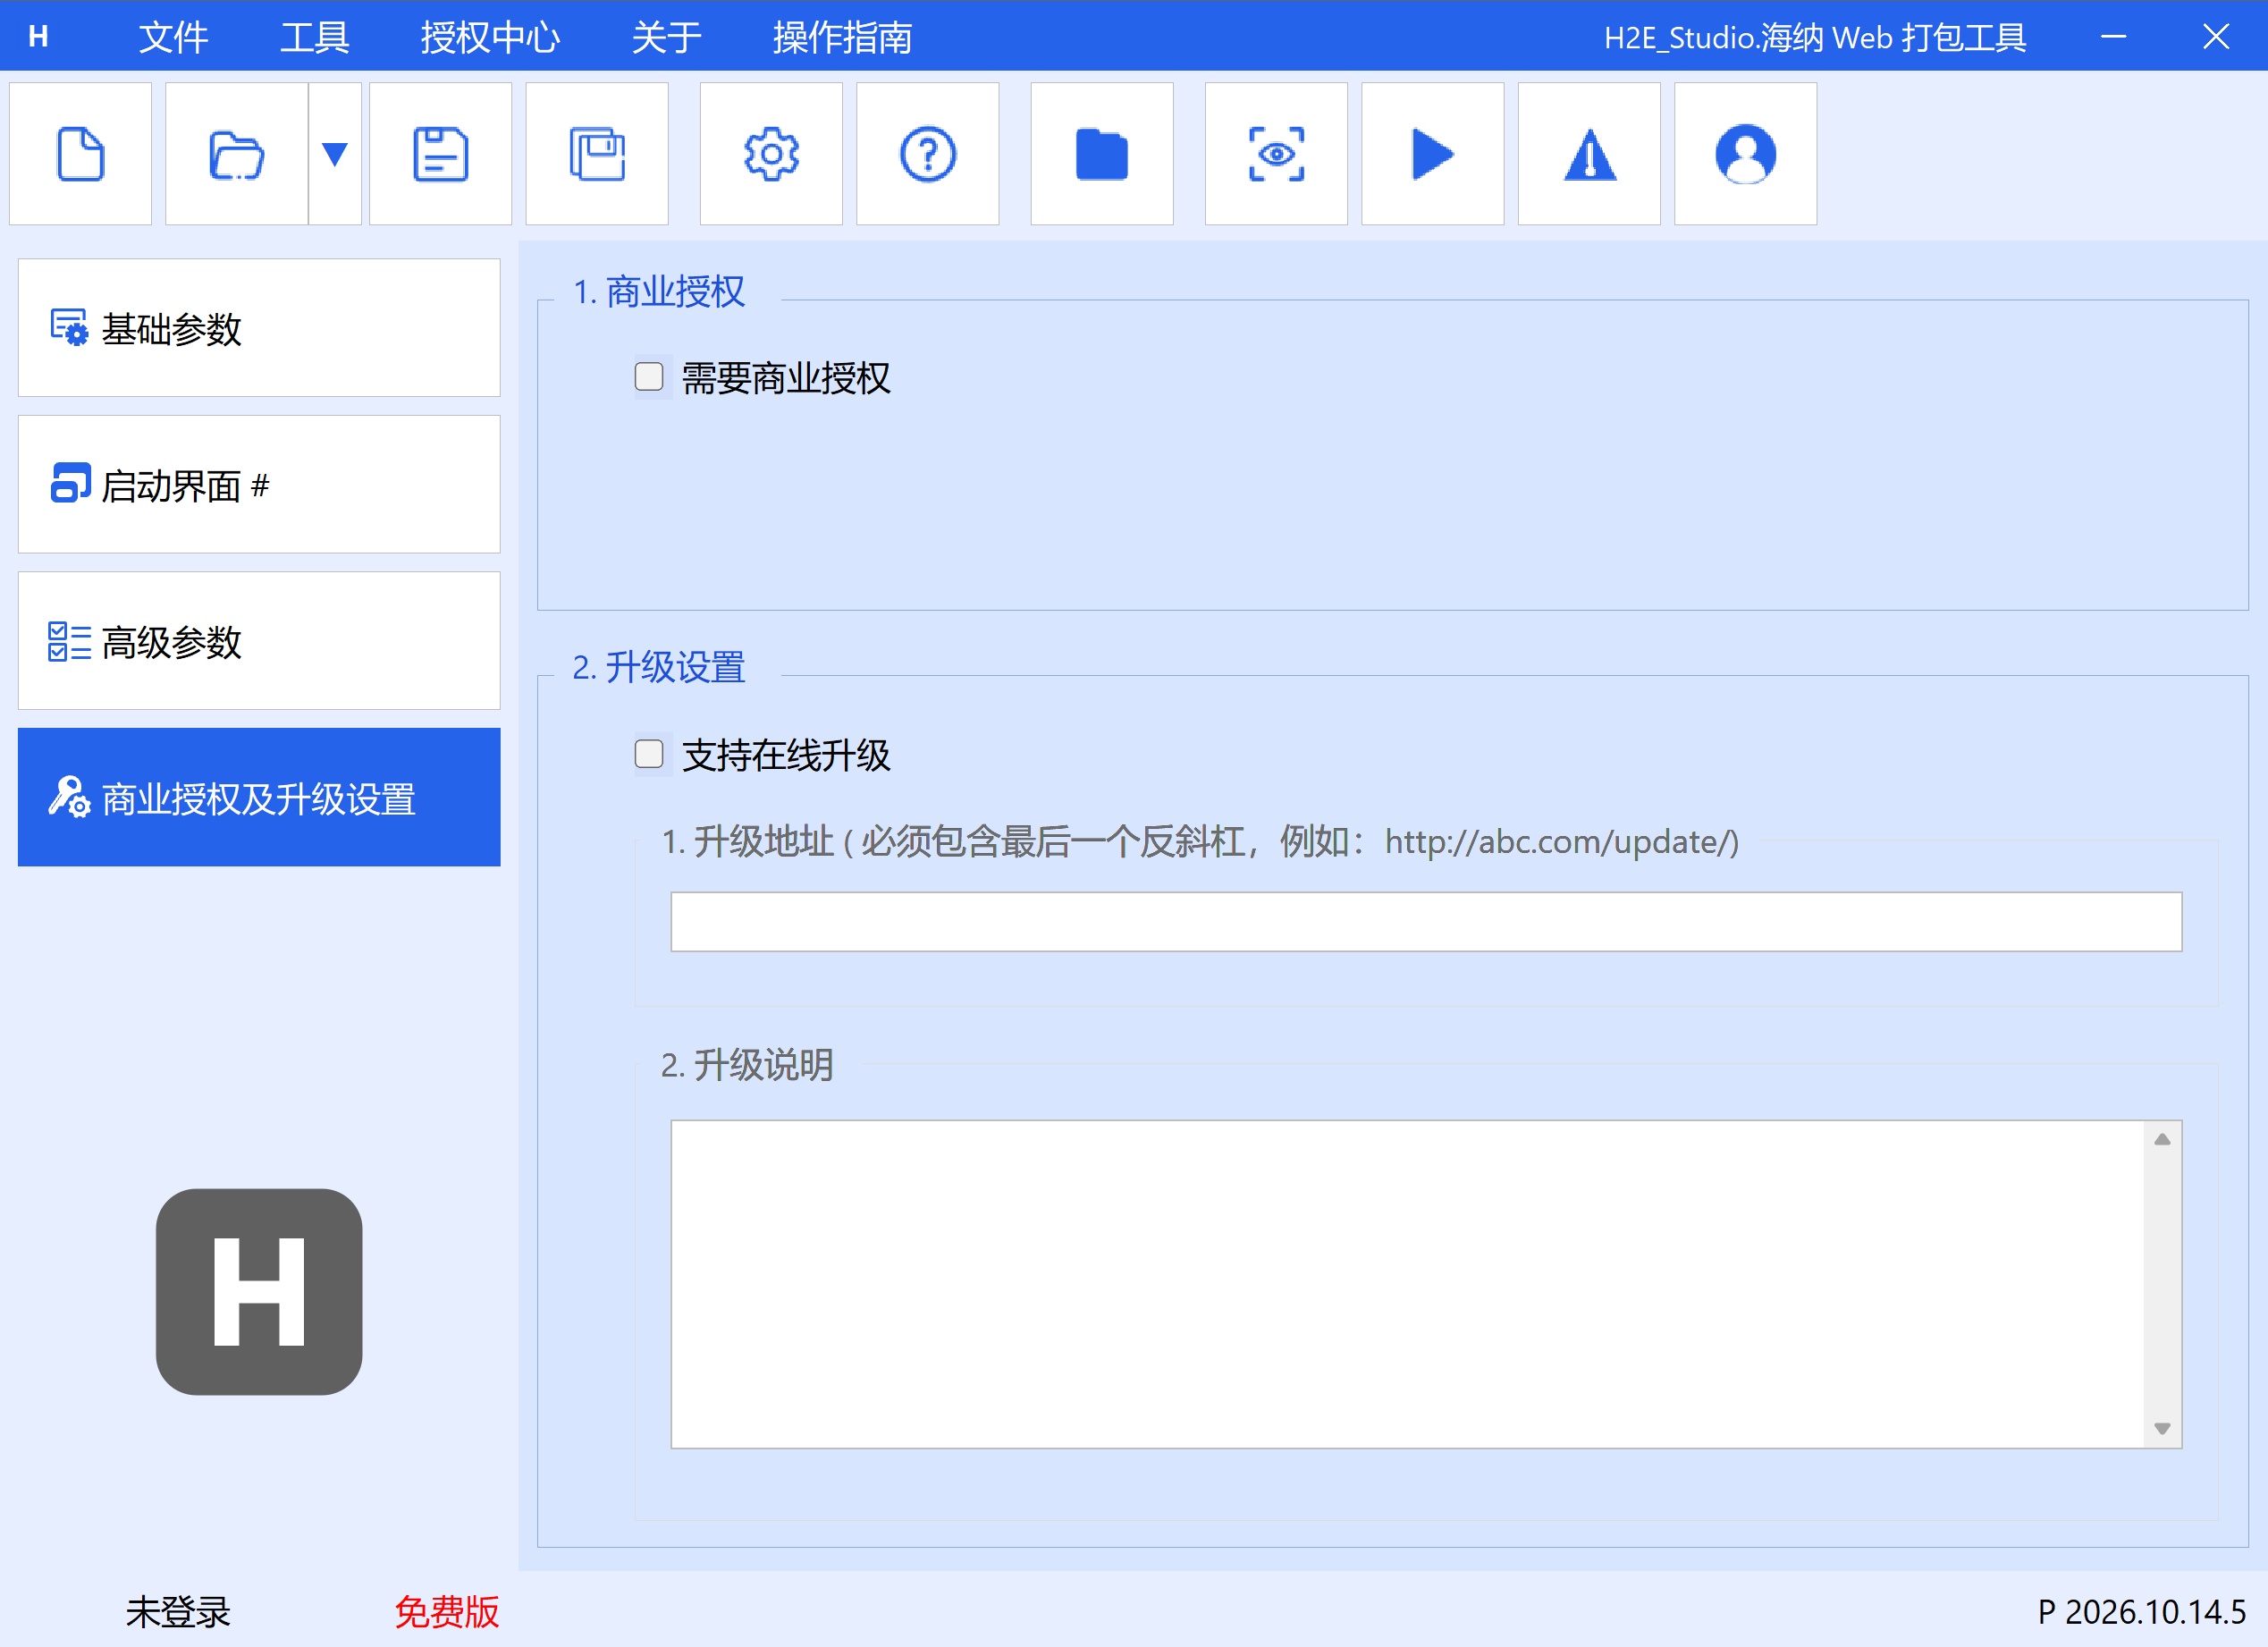Click the 升级说明 scrollbar down arrow
This screenshot has height=1647, width=2268.
tap(2162, 1429)
